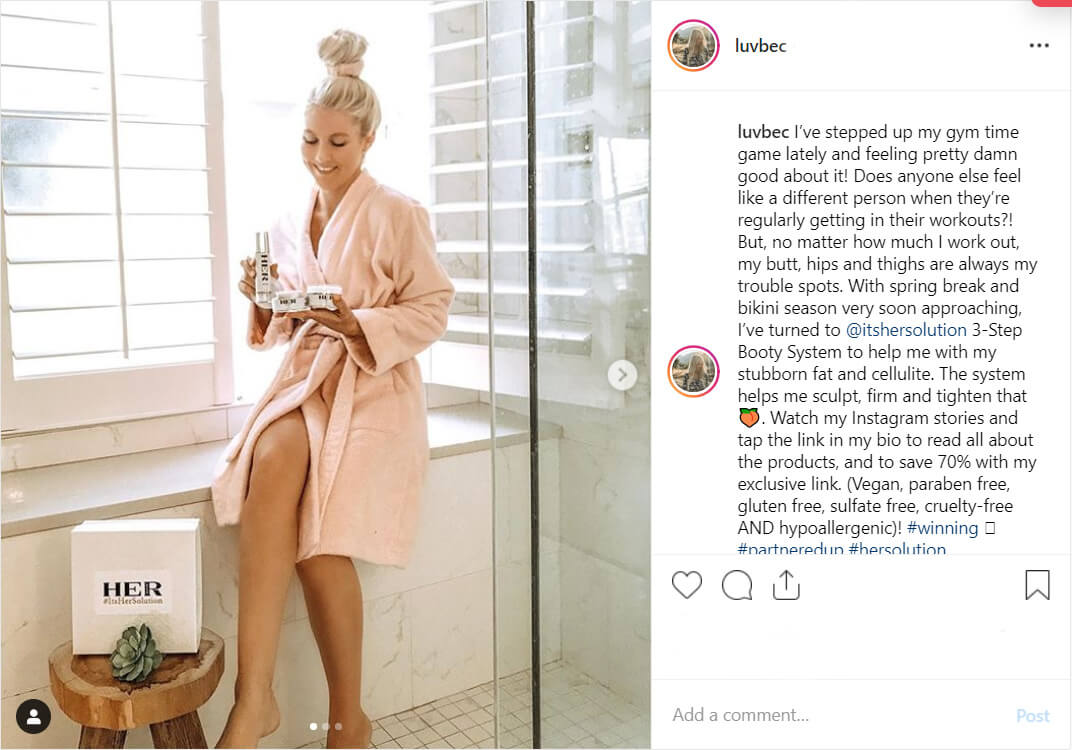
Task: Jump to the third carousel dot
Action: (339, 726)
